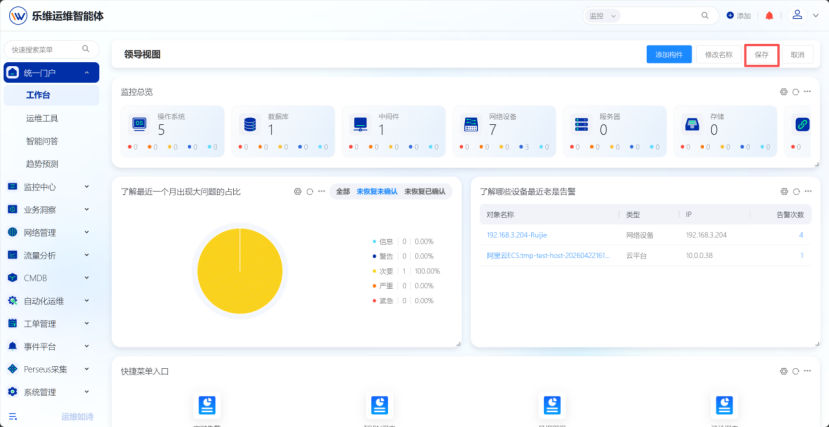Click the Perseus采集 sidebar icon
Image resolution: width=829 pixels, height=427 pixels.
coord(13,369)
